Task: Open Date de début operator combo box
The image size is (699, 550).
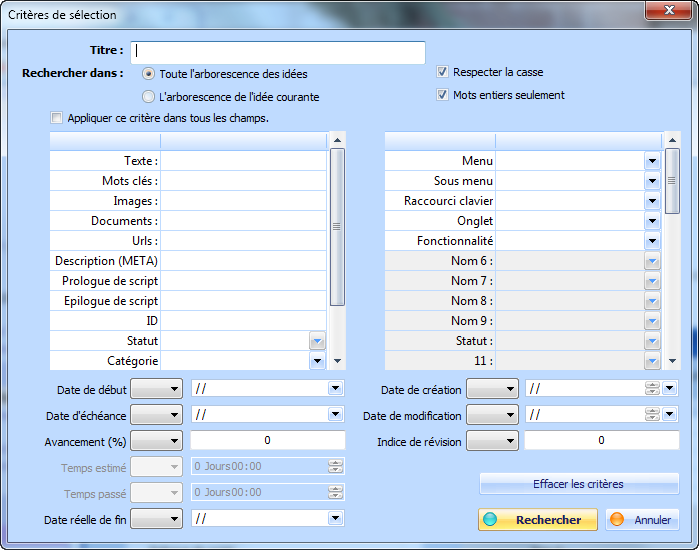Action: pyautogui.click(x=156, y=389)
